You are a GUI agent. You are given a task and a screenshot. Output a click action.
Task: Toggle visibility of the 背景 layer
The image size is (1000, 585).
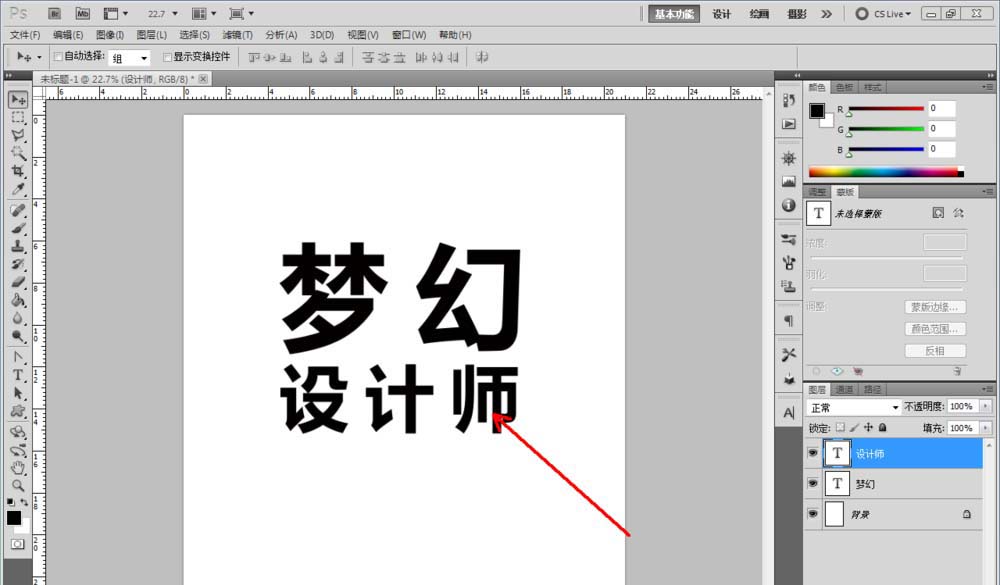(x=813, y=514)
